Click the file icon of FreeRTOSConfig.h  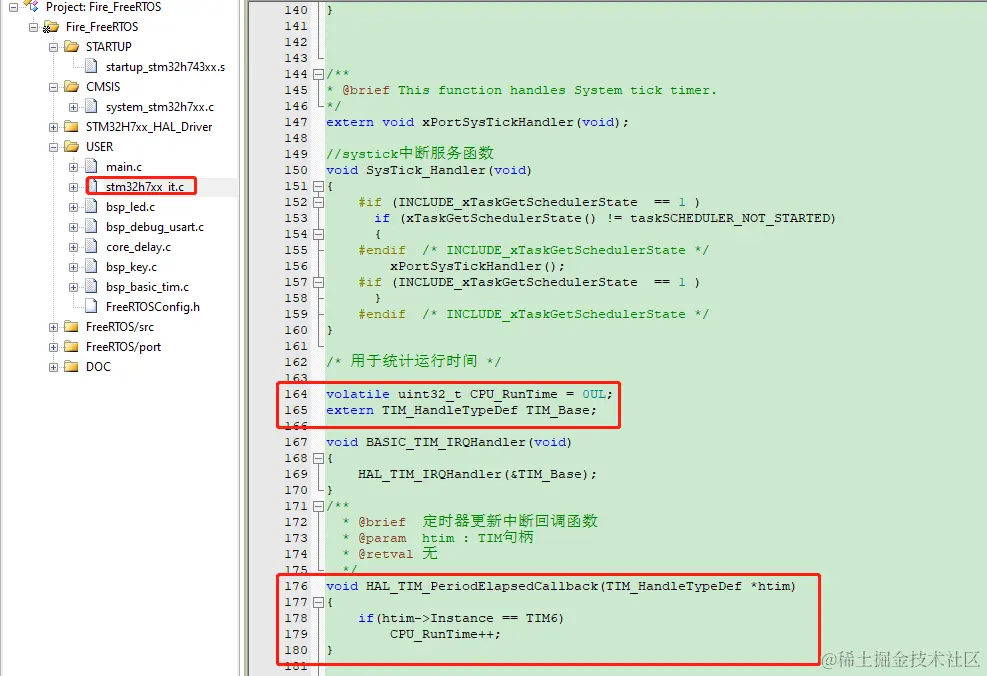pos(92,306)
